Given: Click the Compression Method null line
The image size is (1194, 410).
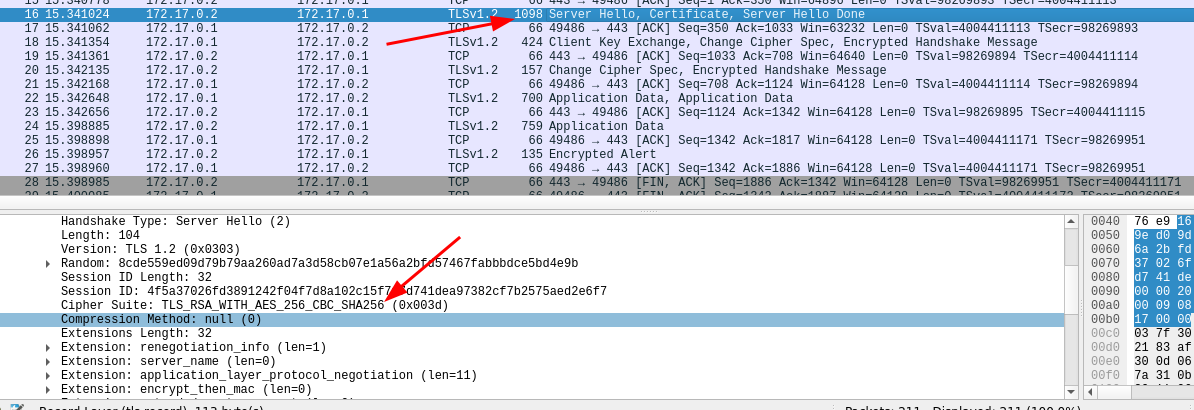Looking at the screenshot, I should click(x=160, y=319).
